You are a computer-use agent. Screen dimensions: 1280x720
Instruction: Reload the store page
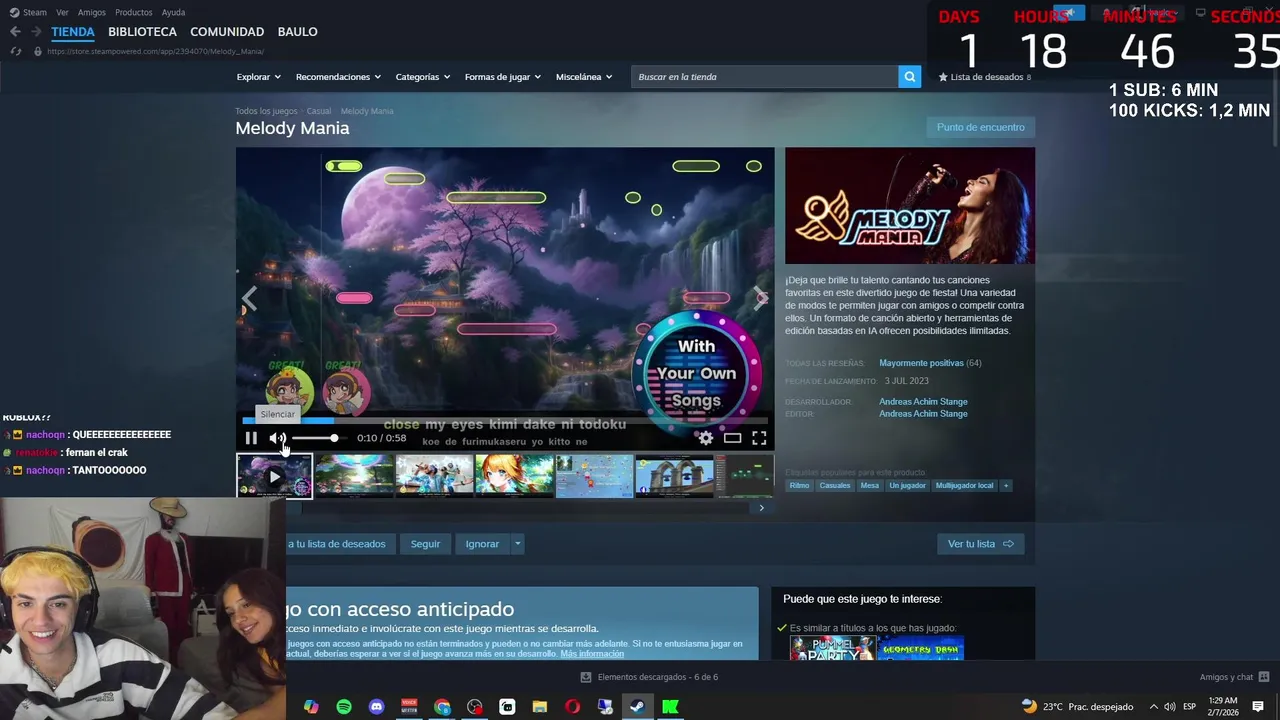point(15,51)
